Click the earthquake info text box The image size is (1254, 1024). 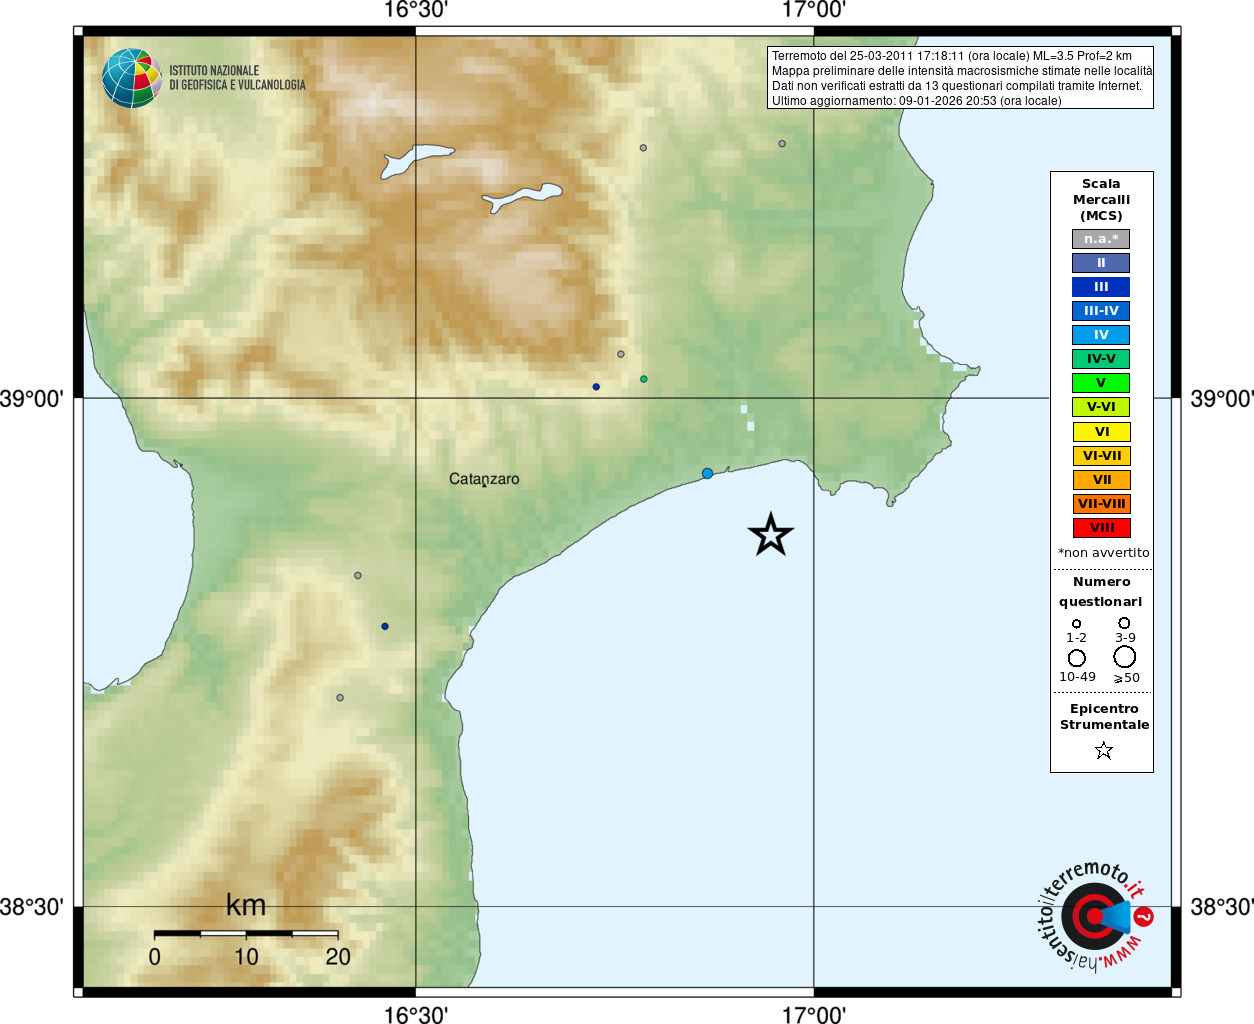pyautogui.click(x=960, y=78)
